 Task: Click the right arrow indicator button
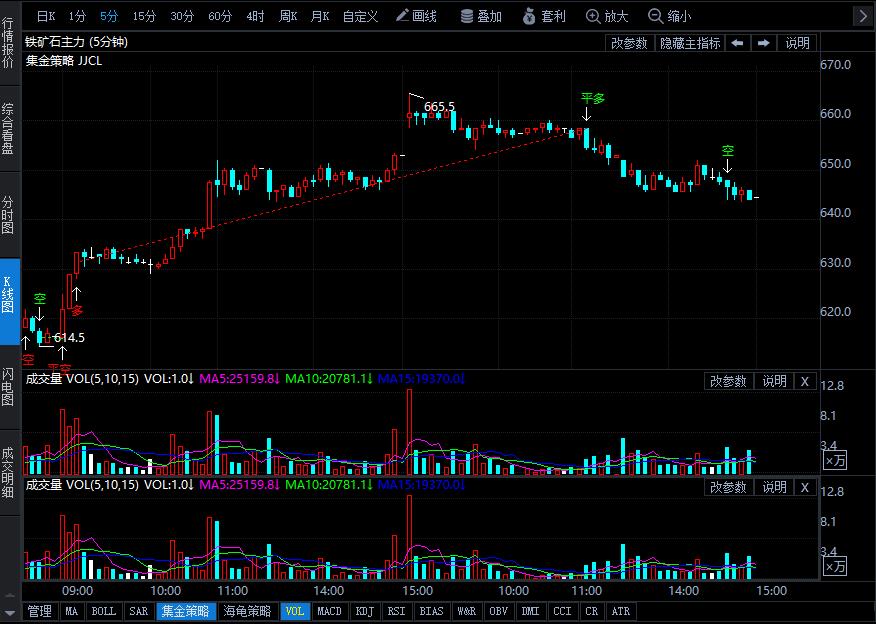point(764,43)
